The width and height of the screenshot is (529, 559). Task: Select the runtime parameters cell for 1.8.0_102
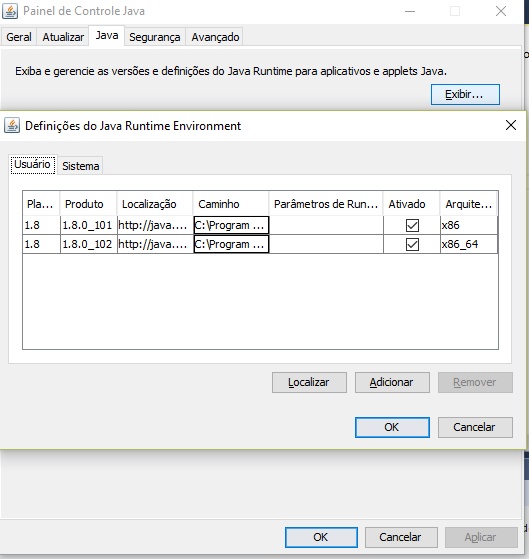(x=326, y=244)
